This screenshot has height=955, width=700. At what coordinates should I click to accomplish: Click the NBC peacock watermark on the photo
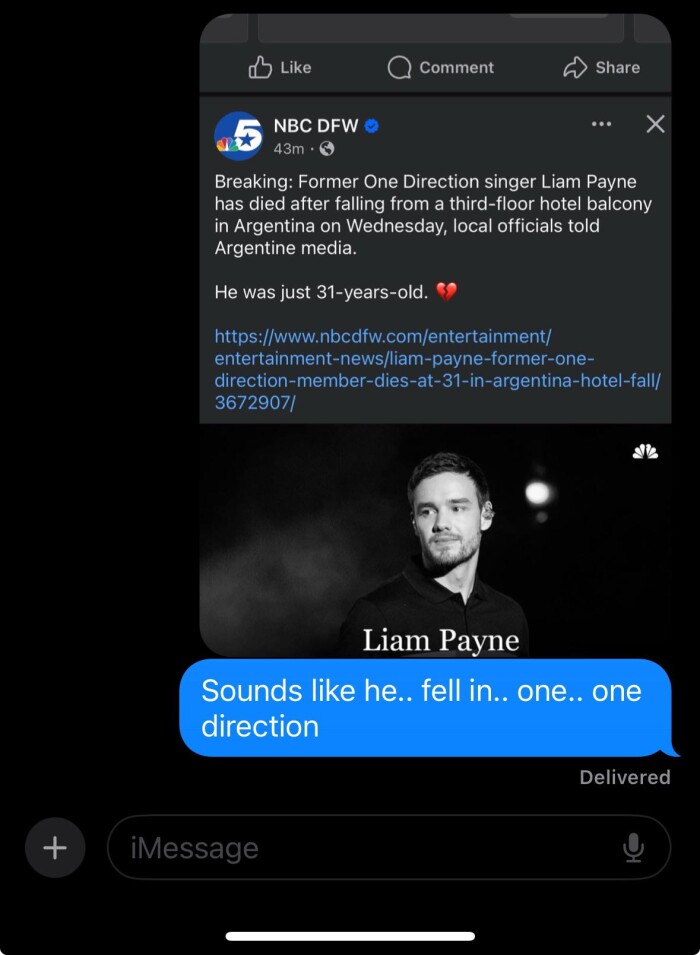click(x=645, y=452)
